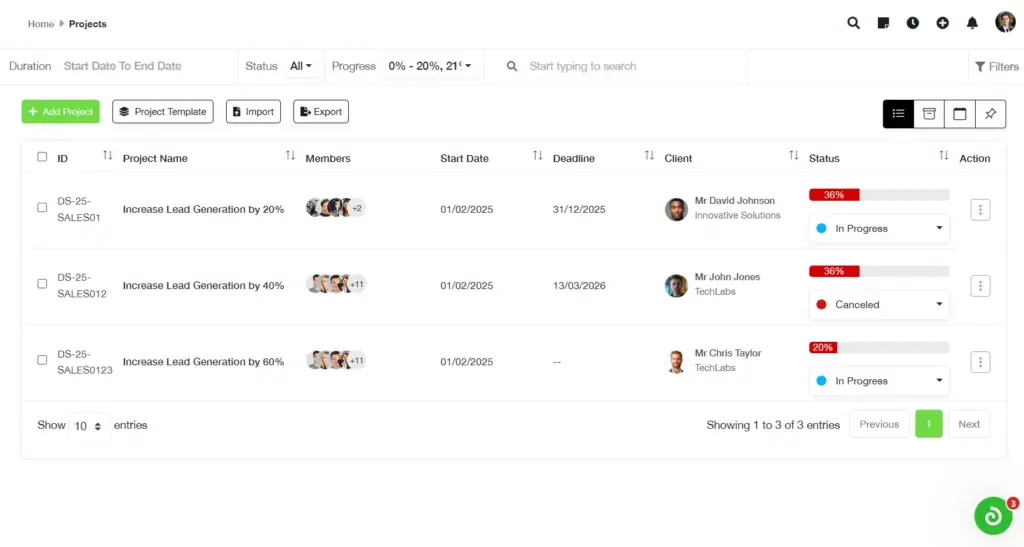Open action menu for DS-25-SALES0123
1024x547 pixels.
(980, 362)
